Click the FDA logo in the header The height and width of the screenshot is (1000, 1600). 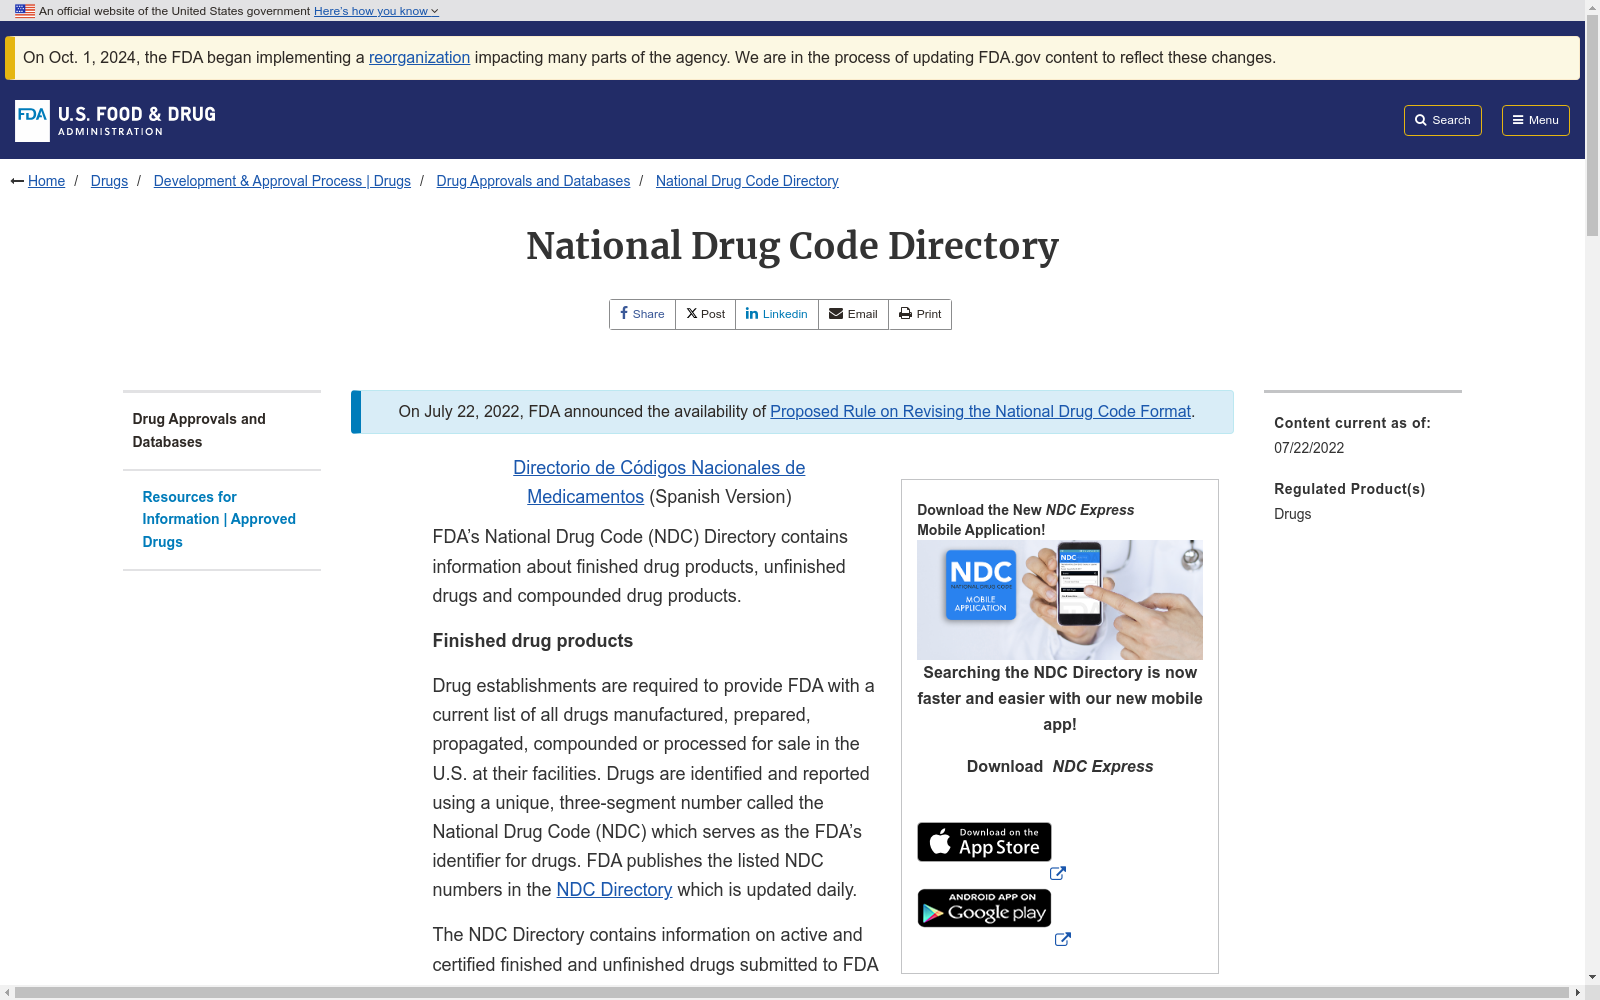[x=116, y=121]
